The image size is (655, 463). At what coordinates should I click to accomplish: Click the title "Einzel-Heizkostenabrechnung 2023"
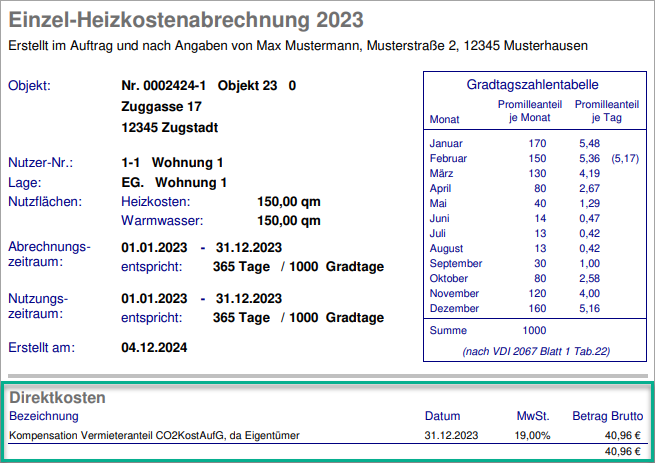click(186, 20)
